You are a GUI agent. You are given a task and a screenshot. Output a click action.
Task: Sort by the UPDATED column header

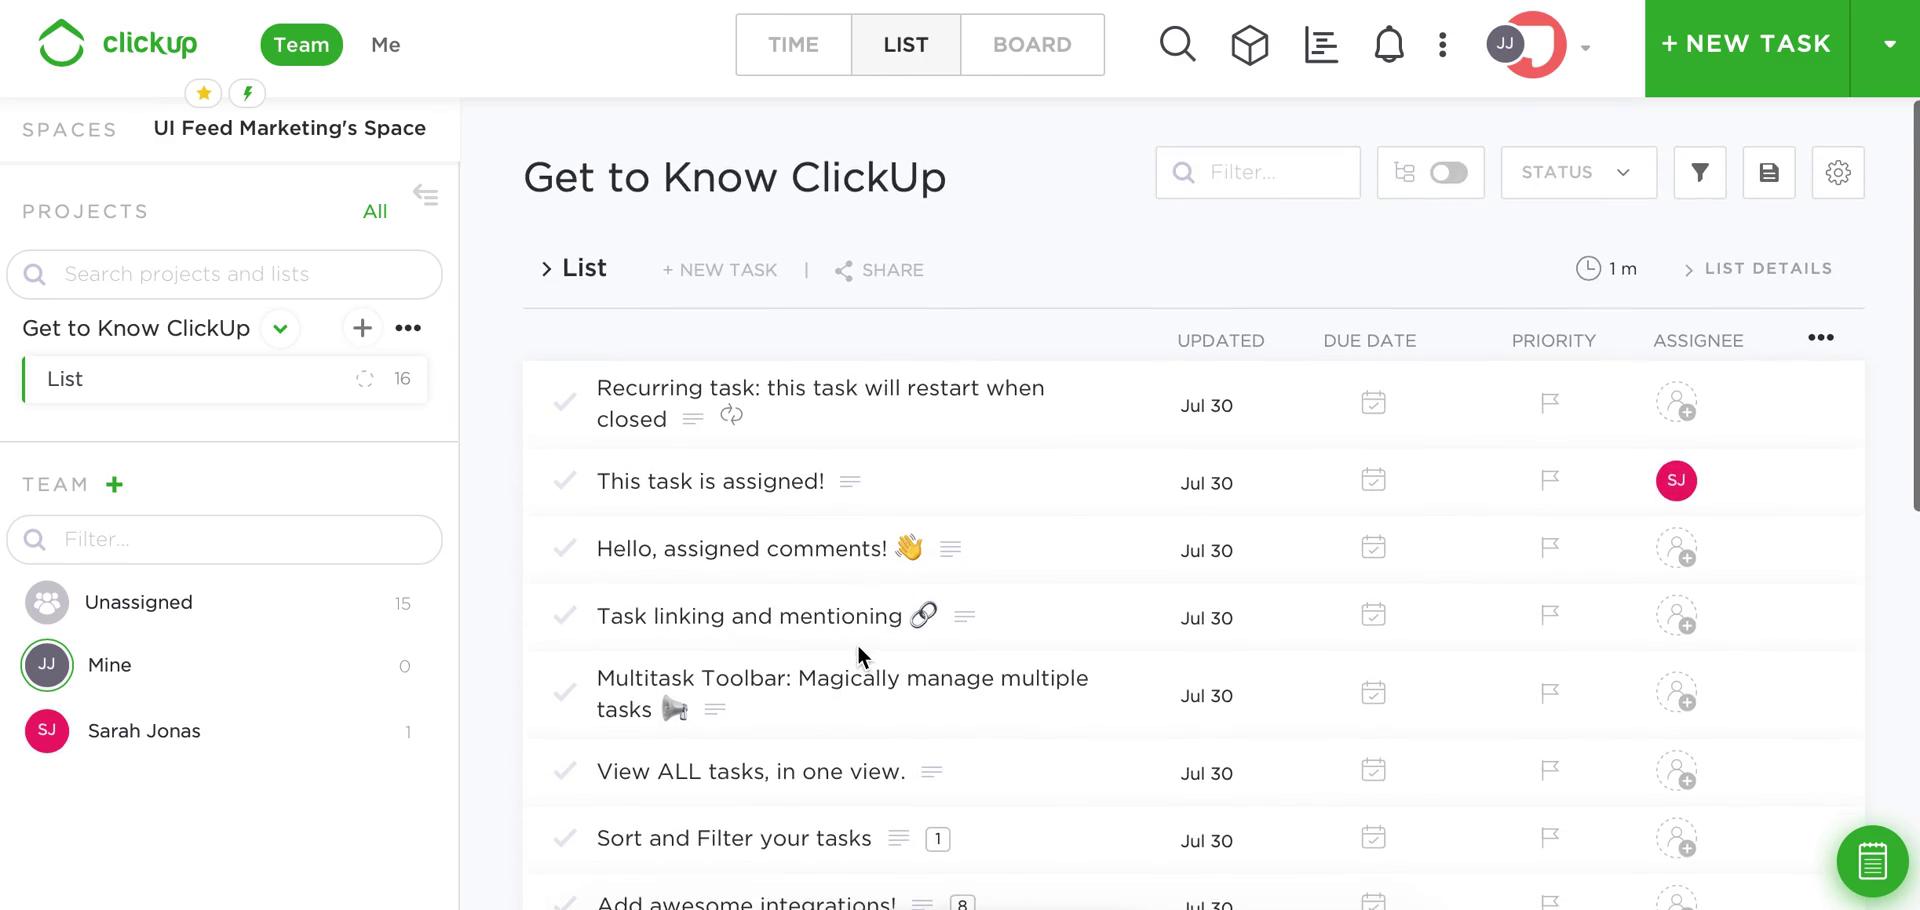(x=1220, y=341)
